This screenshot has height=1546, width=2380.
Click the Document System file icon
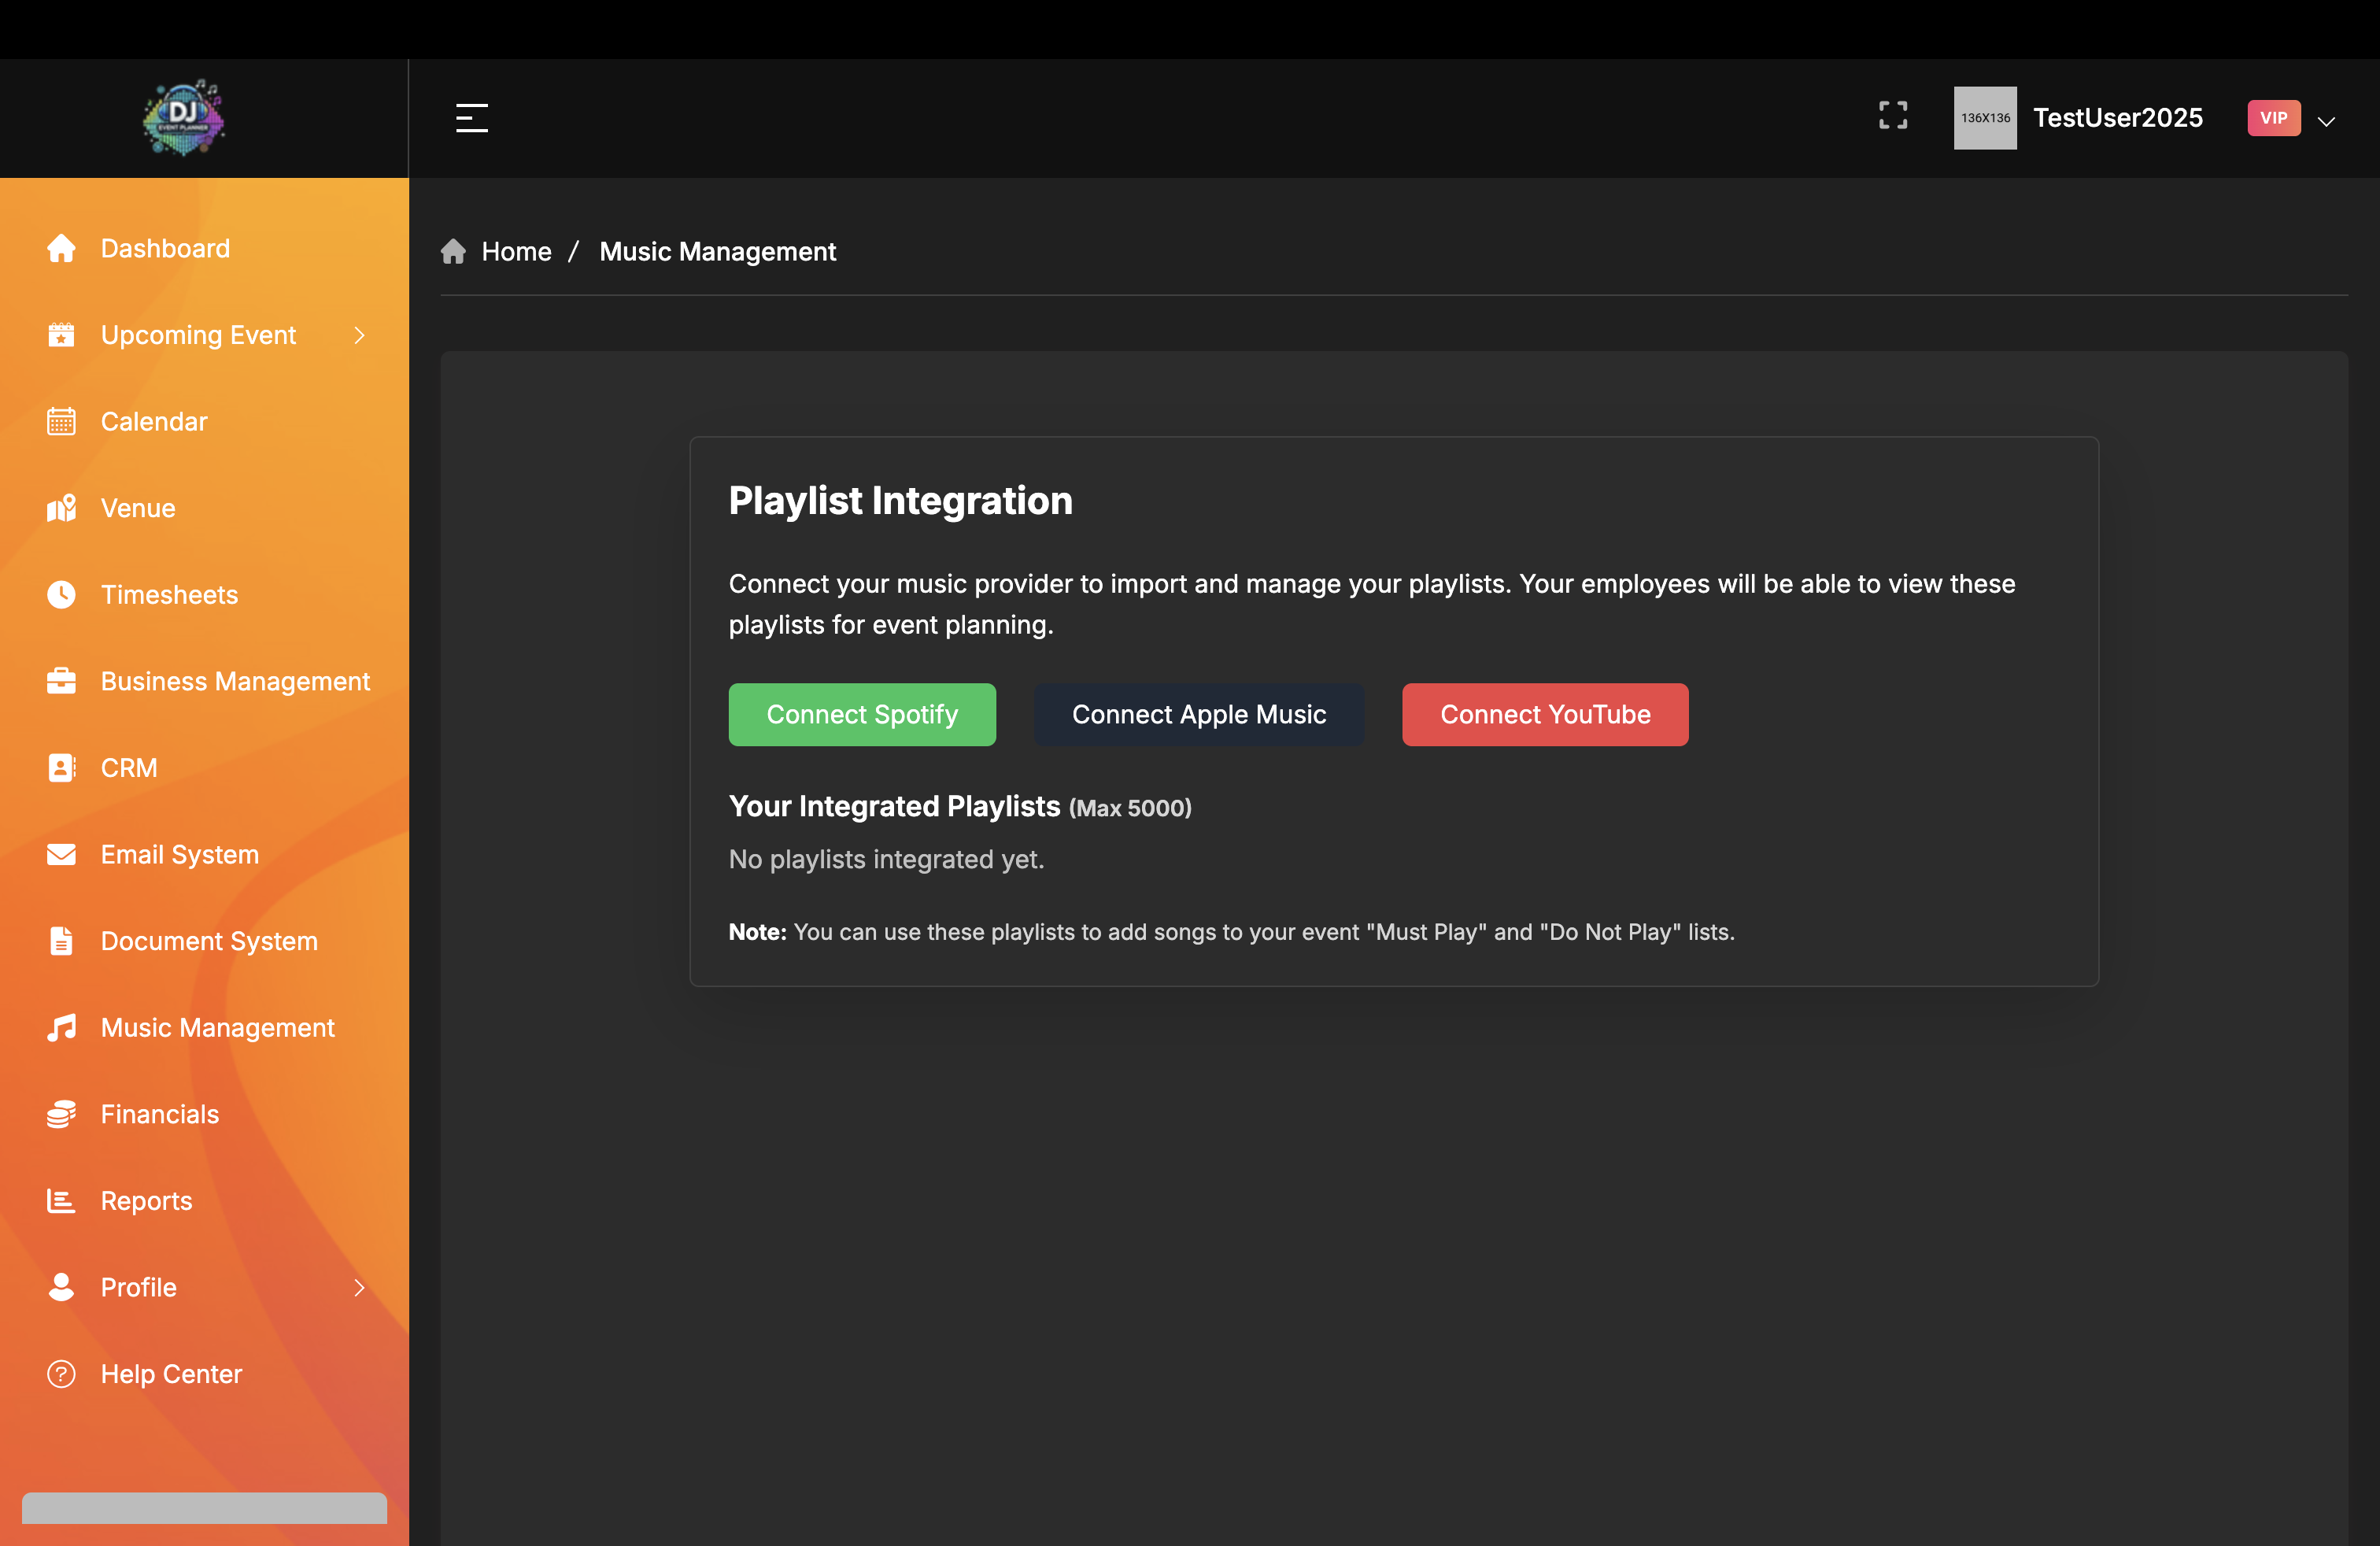61,941
